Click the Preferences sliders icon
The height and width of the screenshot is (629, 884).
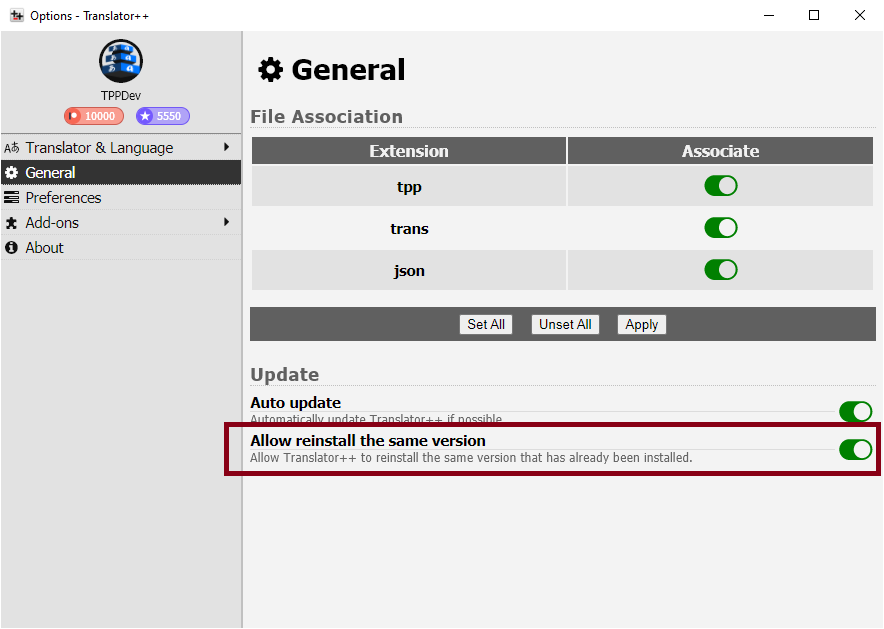pos(11,197)
